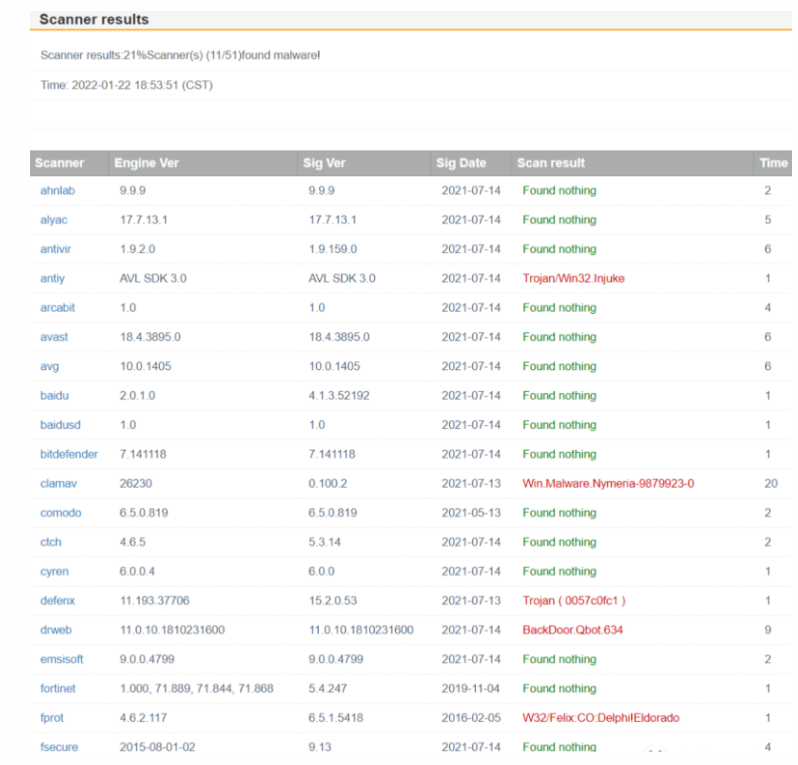The width and height of the screenshot is (798, 765).
Task: Select the BackDoor.Qbot.634 detection result
Action: 573,630
